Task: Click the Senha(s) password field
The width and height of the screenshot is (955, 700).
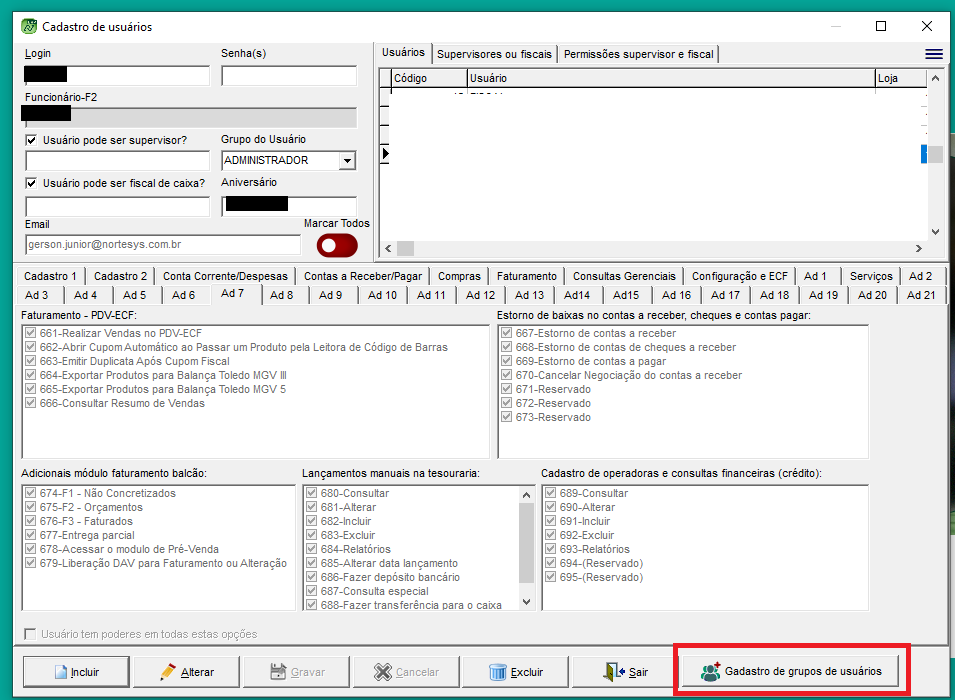Action: tap(288, 76)
